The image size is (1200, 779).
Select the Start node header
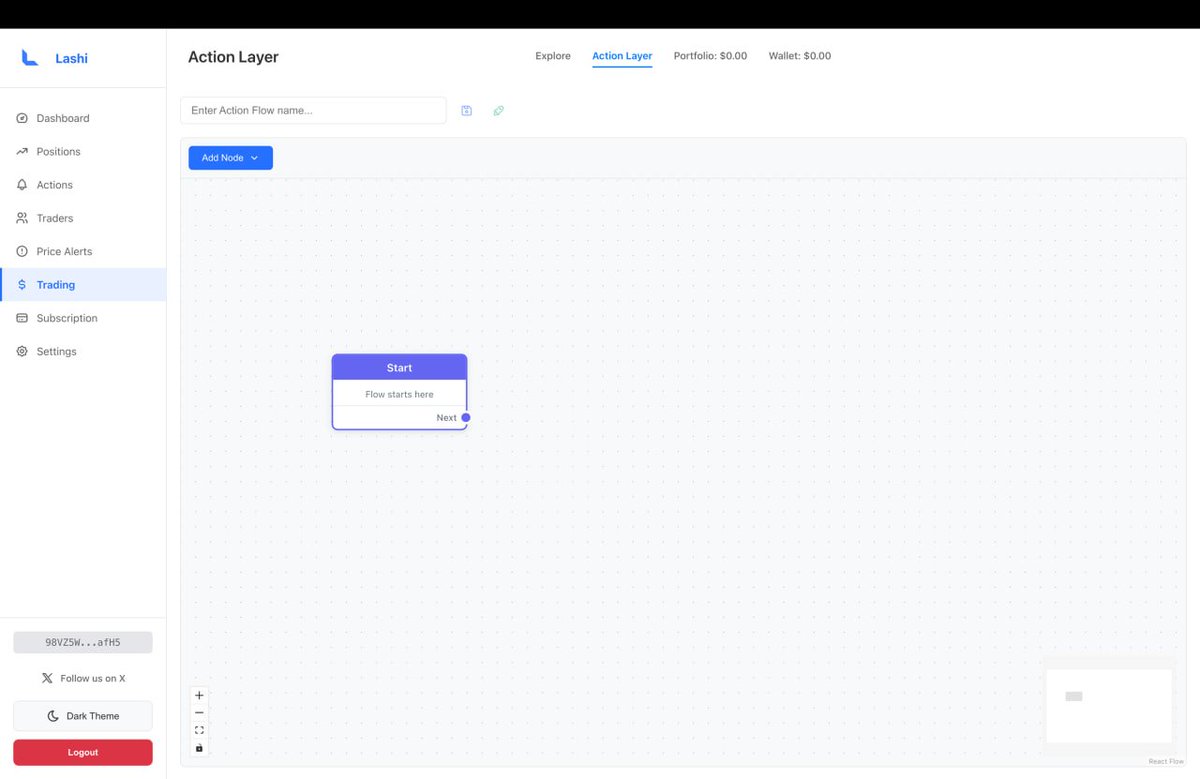coord(399,368)
